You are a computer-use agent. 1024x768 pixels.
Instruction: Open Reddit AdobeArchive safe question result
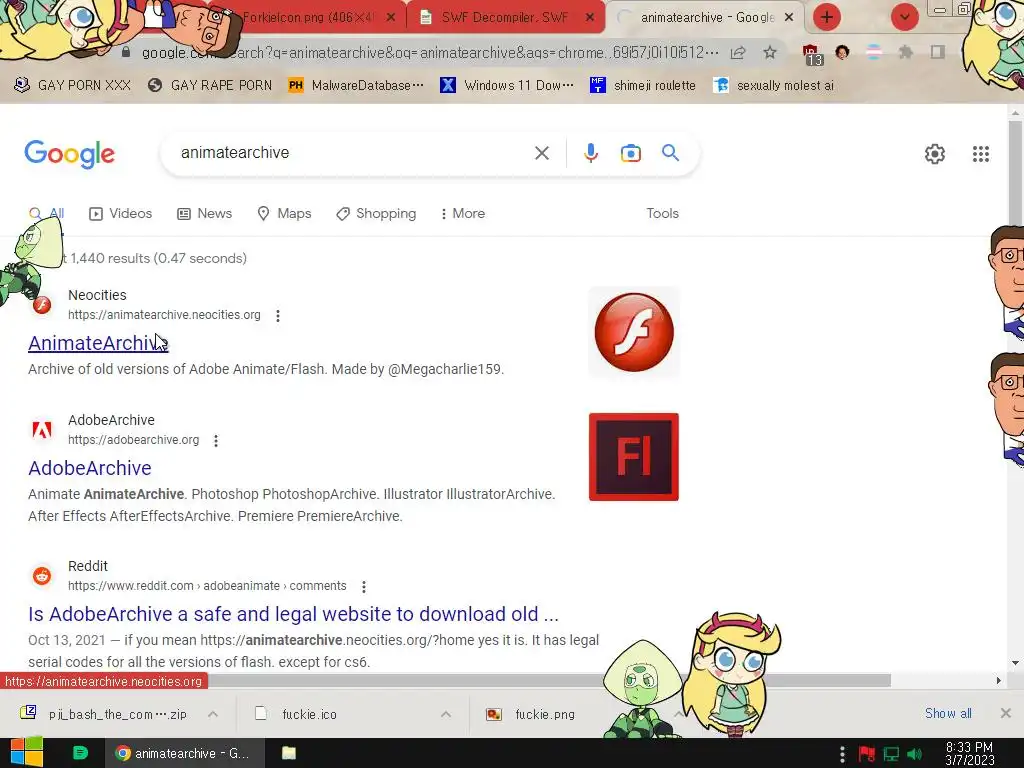(x=293, y=615)
